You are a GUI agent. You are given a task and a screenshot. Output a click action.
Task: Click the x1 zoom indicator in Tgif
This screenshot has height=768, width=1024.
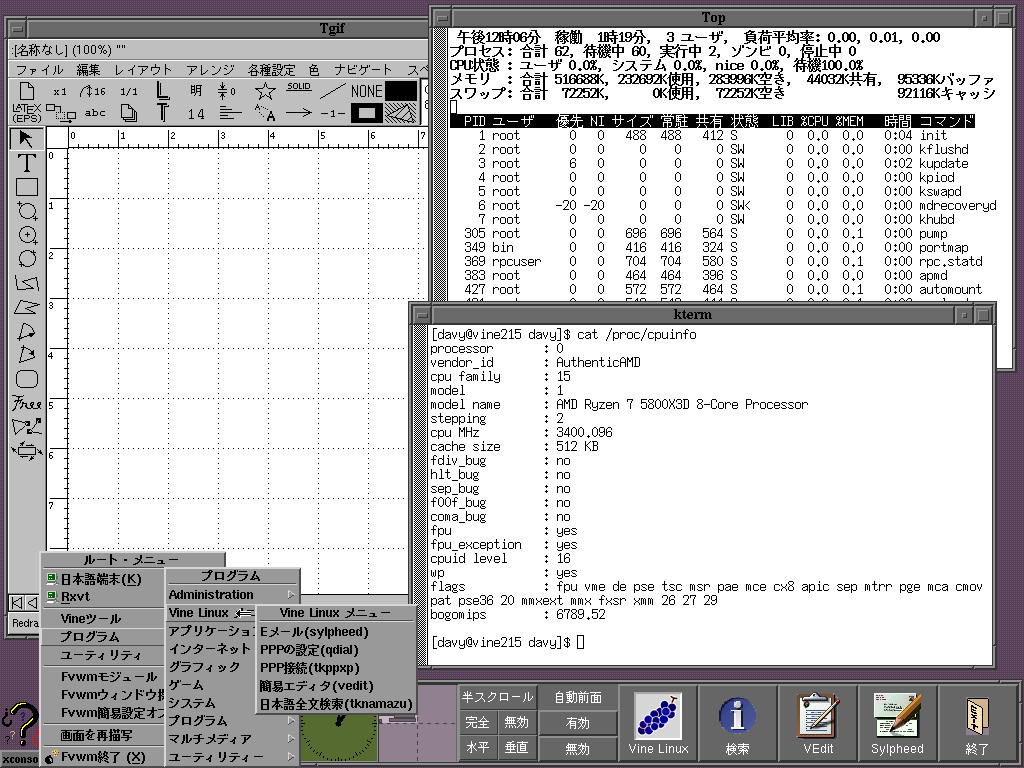(x=60, y=91)
